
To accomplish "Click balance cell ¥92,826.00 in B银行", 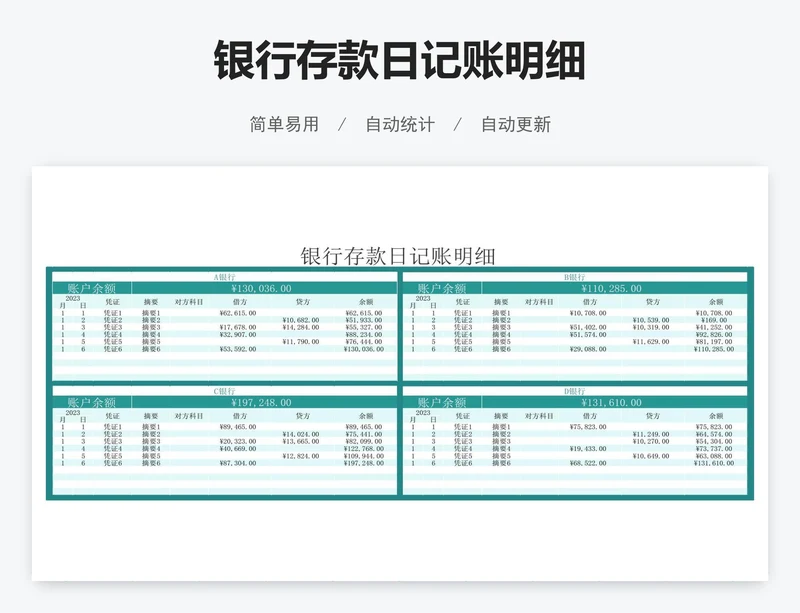I will tap(713, 334).
